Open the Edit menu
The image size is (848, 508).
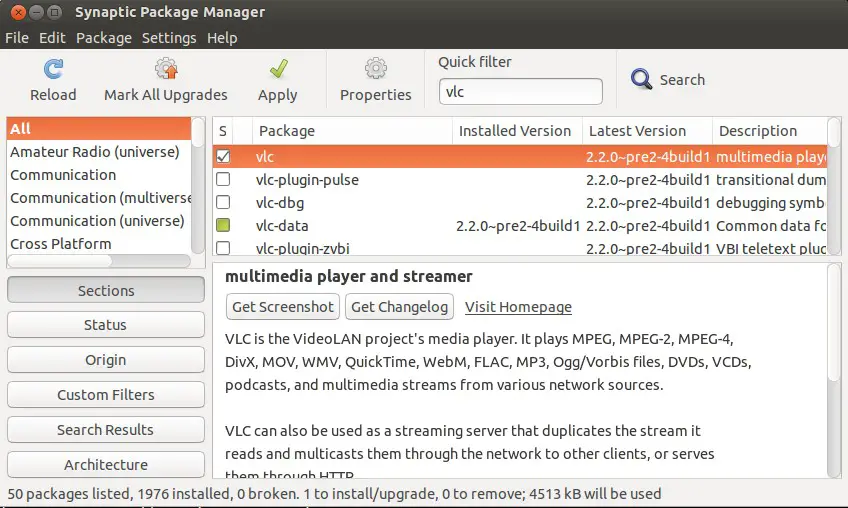(x=52, y=38)
